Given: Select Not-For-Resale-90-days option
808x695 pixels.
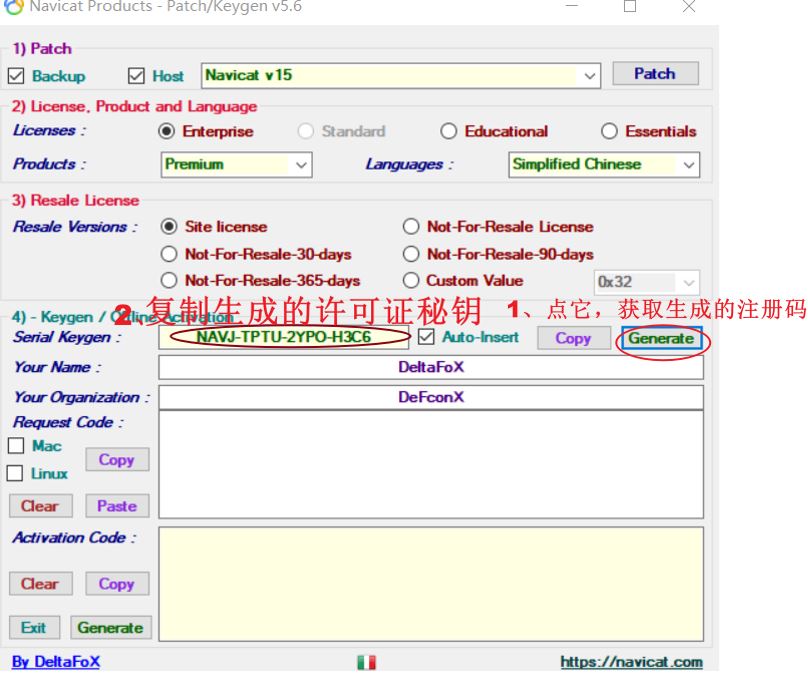Looking at the screenshot, I should pos(411,254).
